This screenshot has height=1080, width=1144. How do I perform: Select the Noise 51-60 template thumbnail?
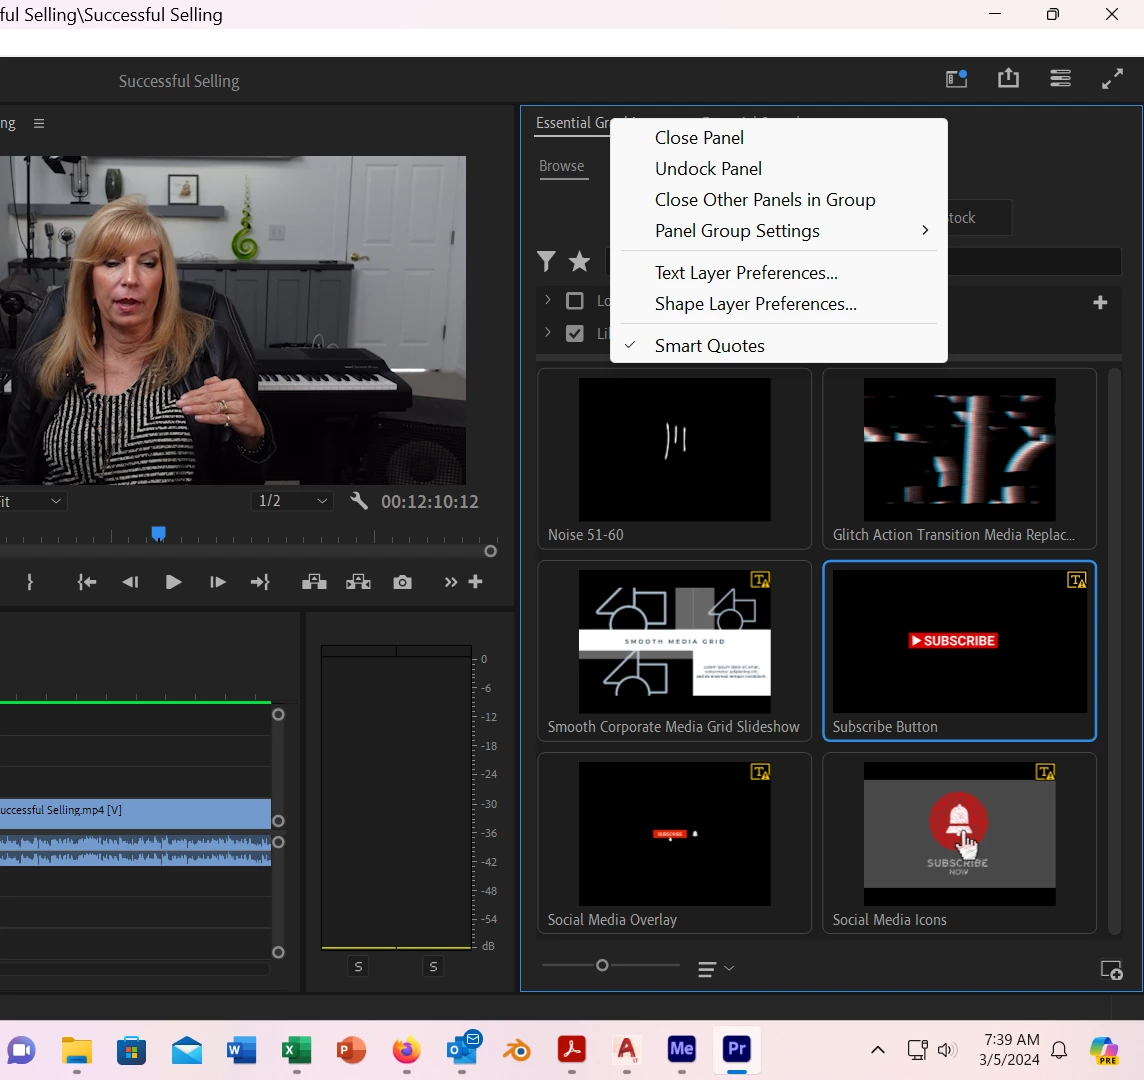tap(674, 458)
